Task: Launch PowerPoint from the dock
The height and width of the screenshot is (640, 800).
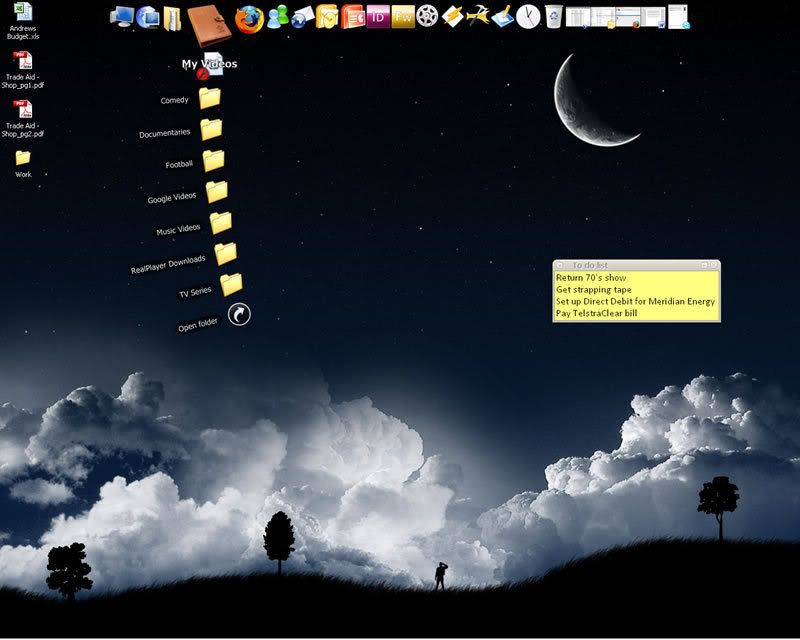Action: [x=353, y=16]
